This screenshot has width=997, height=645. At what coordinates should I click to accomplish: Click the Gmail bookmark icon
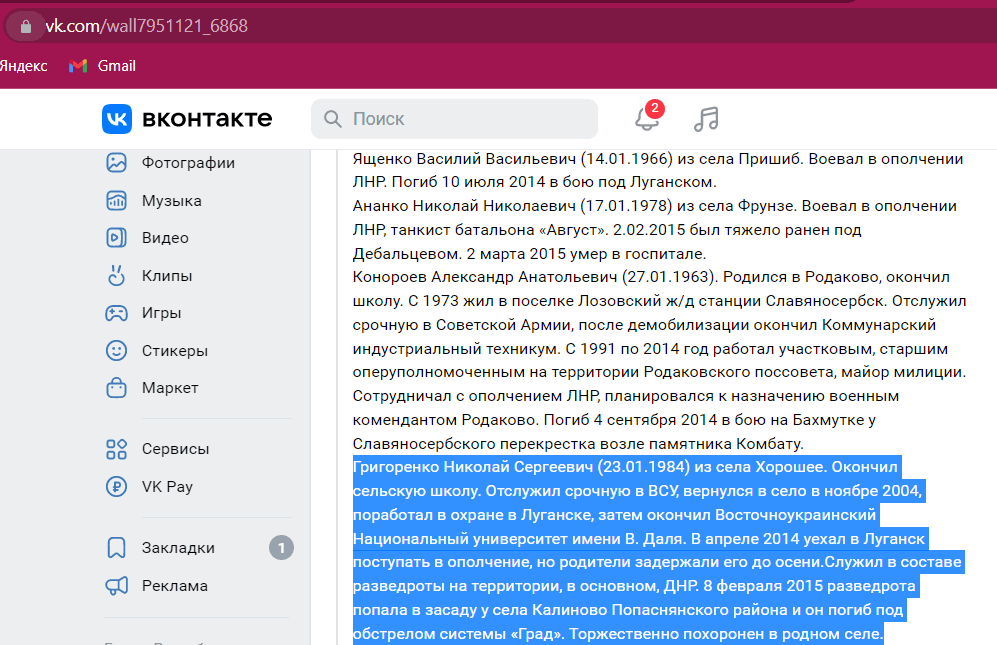click(x=78, y=66)
